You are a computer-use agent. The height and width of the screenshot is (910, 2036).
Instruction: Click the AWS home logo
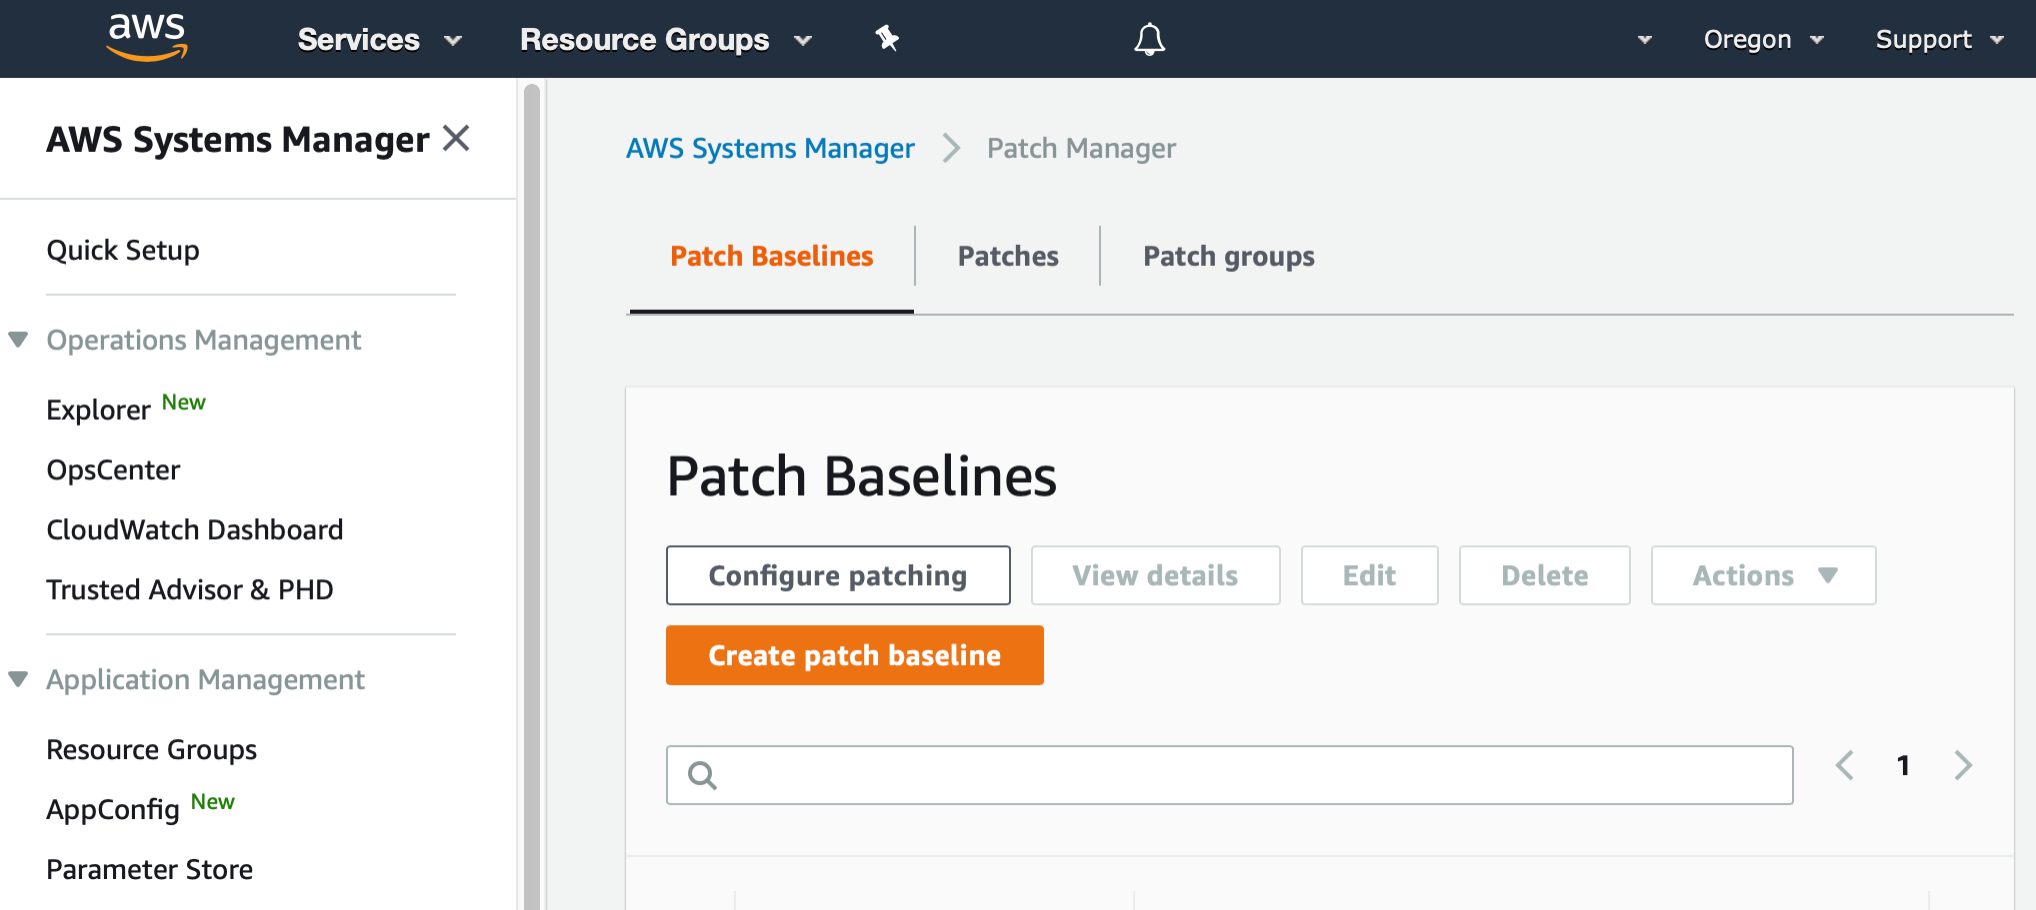146,38
